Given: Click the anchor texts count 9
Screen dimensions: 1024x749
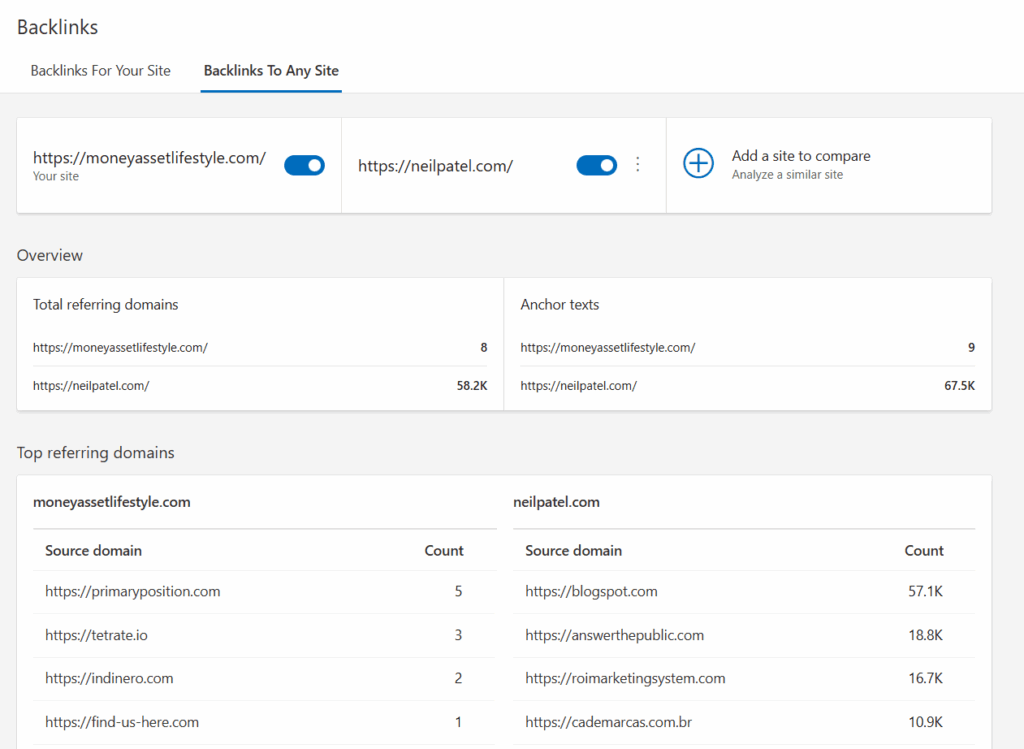Looking at the screenshot, I should (x=971, y=347).
